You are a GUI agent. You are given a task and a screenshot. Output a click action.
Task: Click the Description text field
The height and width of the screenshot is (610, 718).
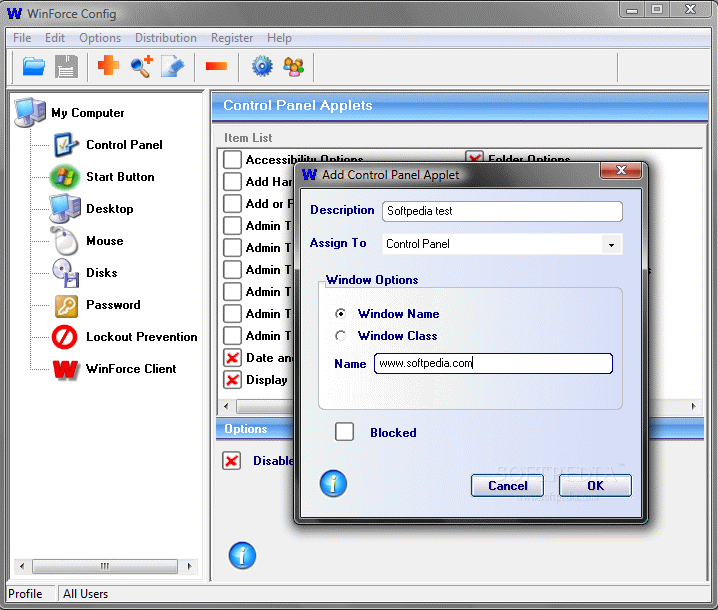(x=502, y=211)
